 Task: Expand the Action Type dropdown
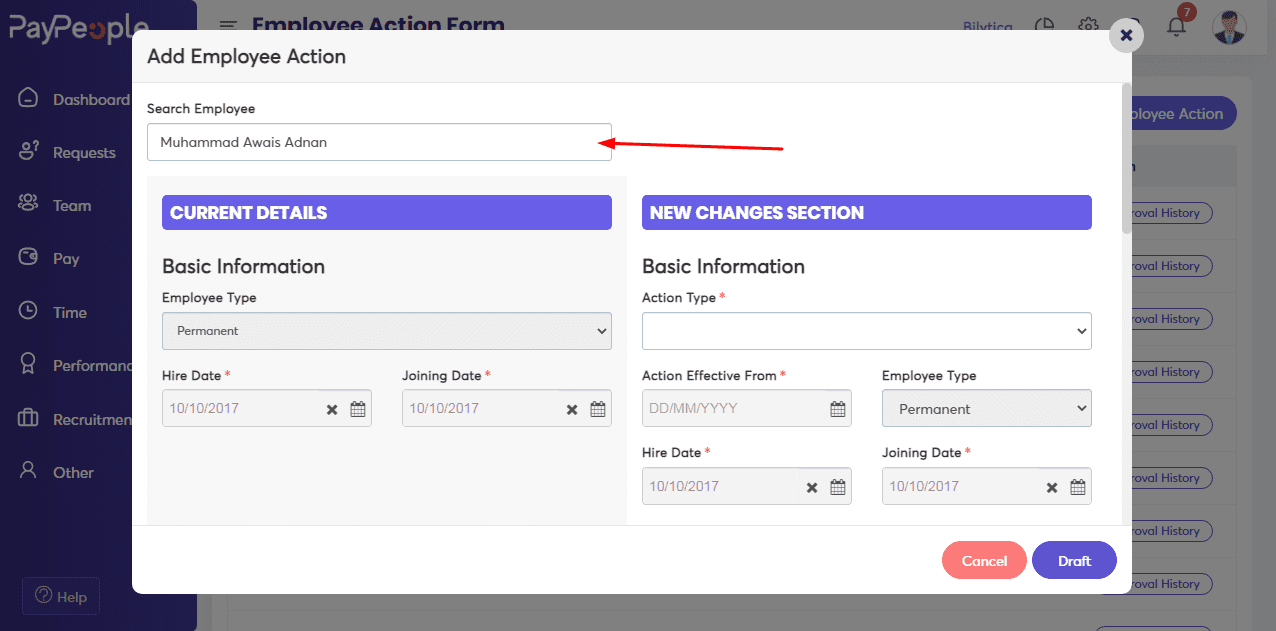coord(866,331)
